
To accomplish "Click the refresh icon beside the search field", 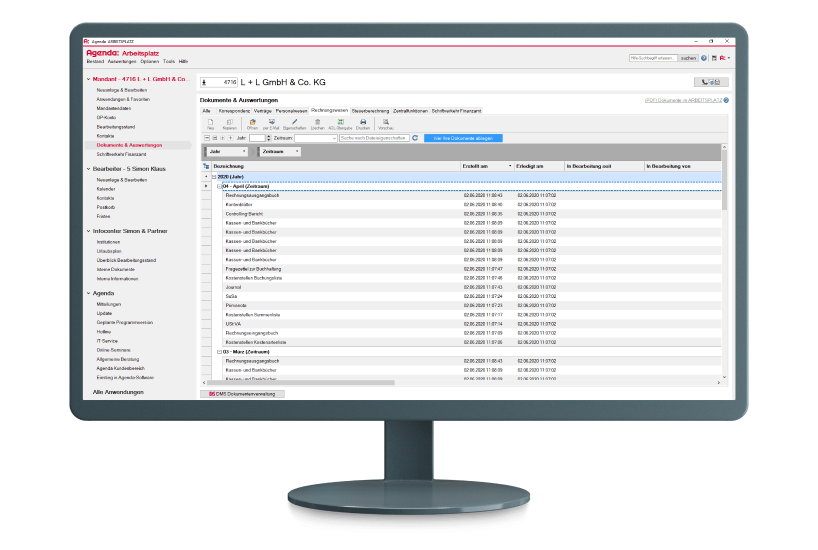I will point(415,138).
